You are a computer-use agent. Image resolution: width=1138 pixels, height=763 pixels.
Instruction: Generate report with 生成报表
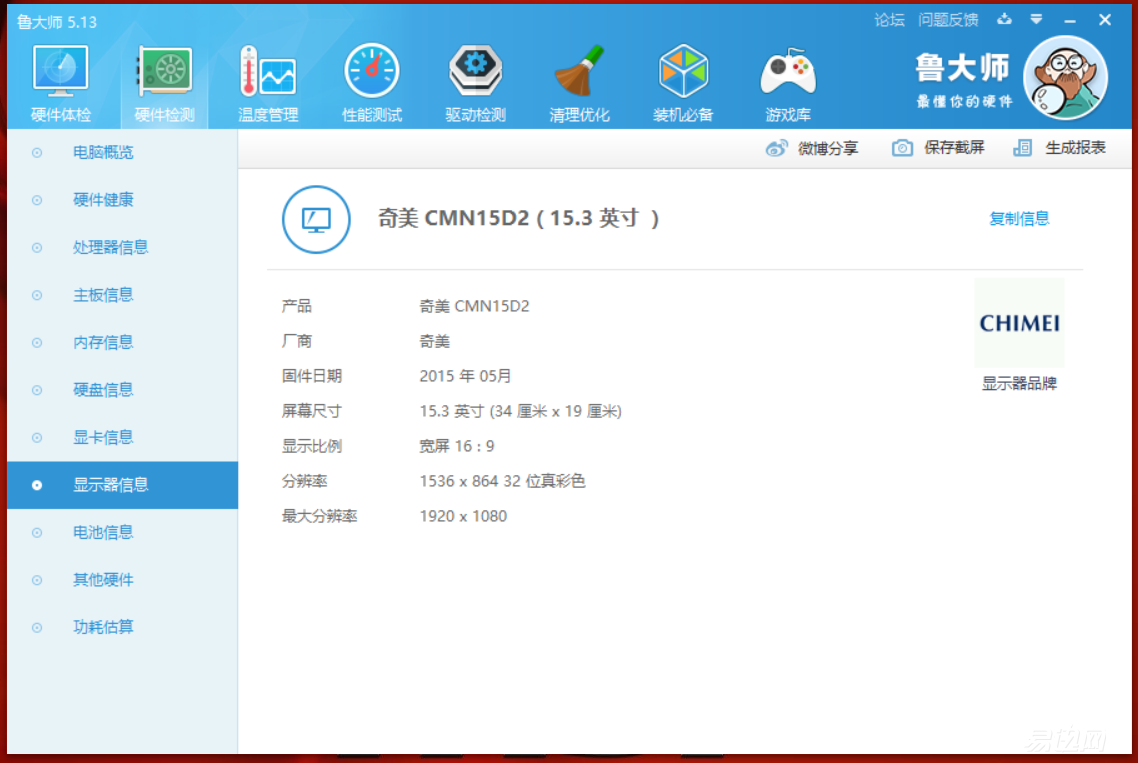click(x=1060, y=148)
